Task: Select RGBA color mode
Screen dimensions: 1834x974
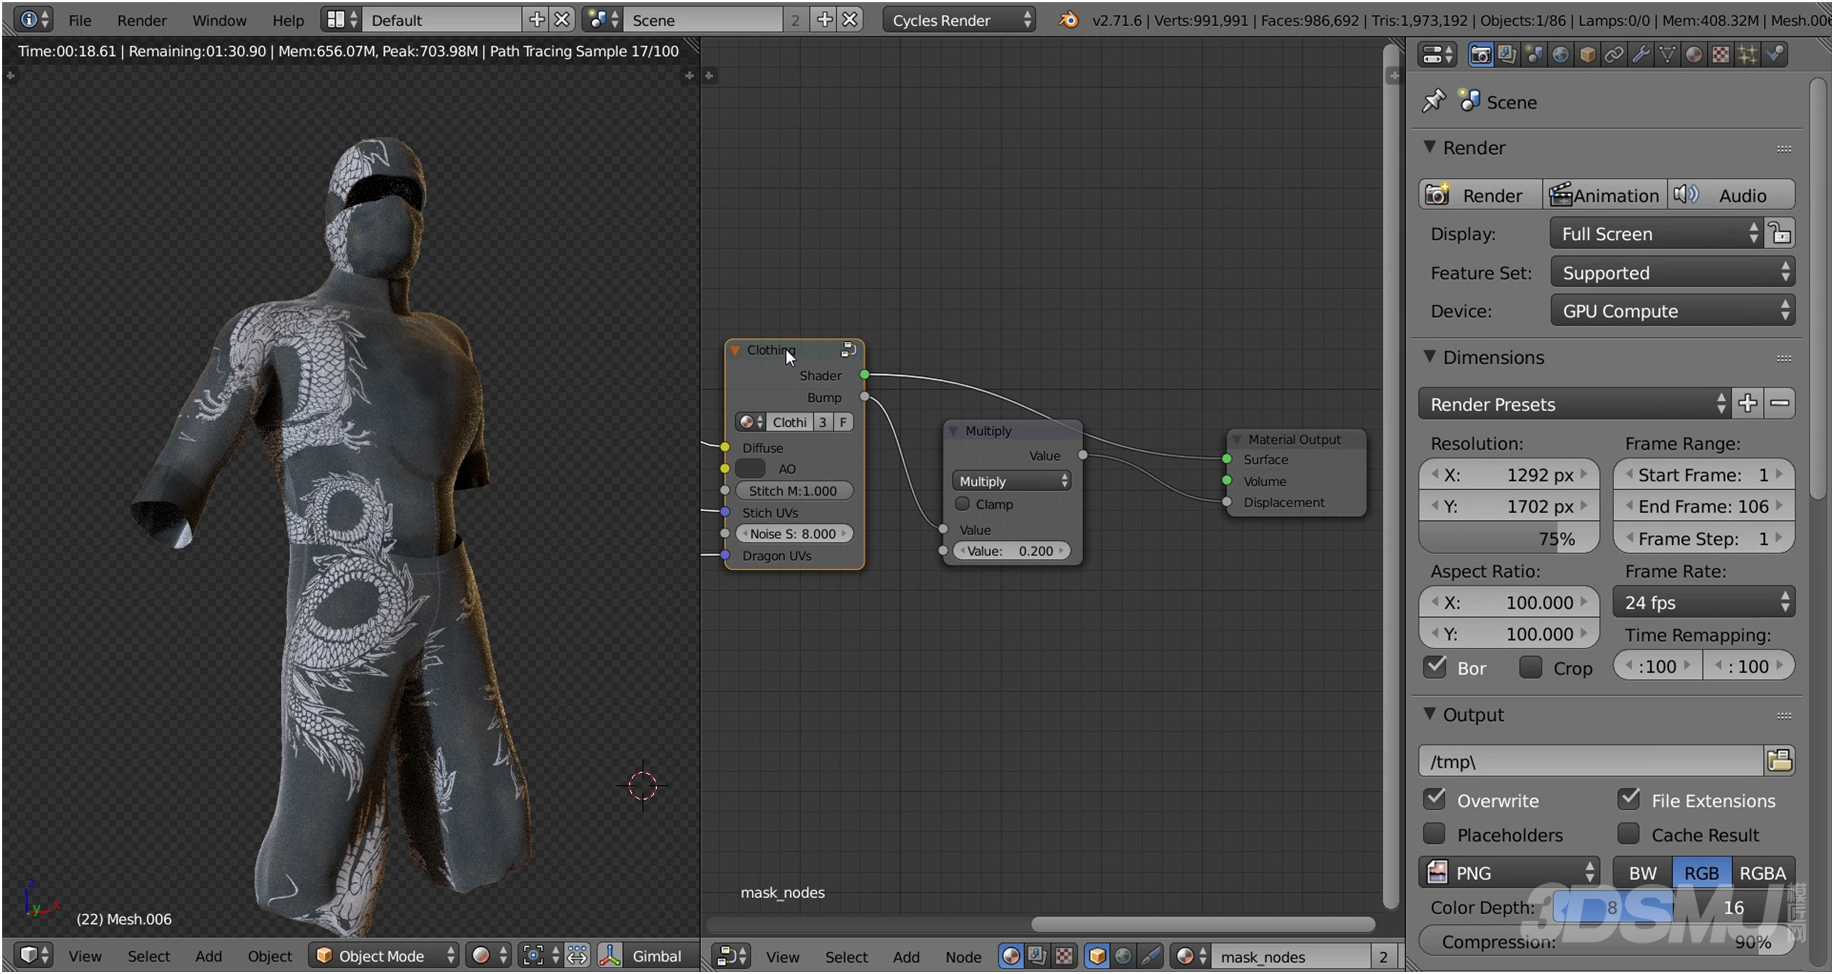Action: pyautogui.click(x=1763, y=873)
